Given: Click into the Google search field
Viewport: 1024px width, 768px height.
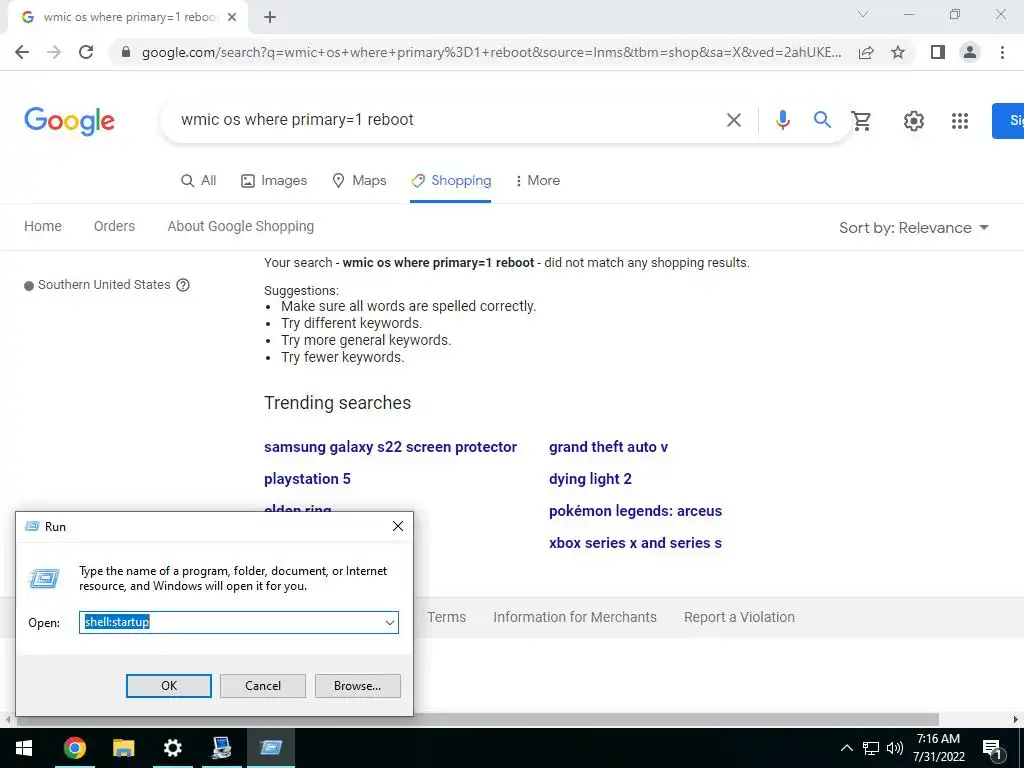Looking at the screenshot, I should pos(444,120).
